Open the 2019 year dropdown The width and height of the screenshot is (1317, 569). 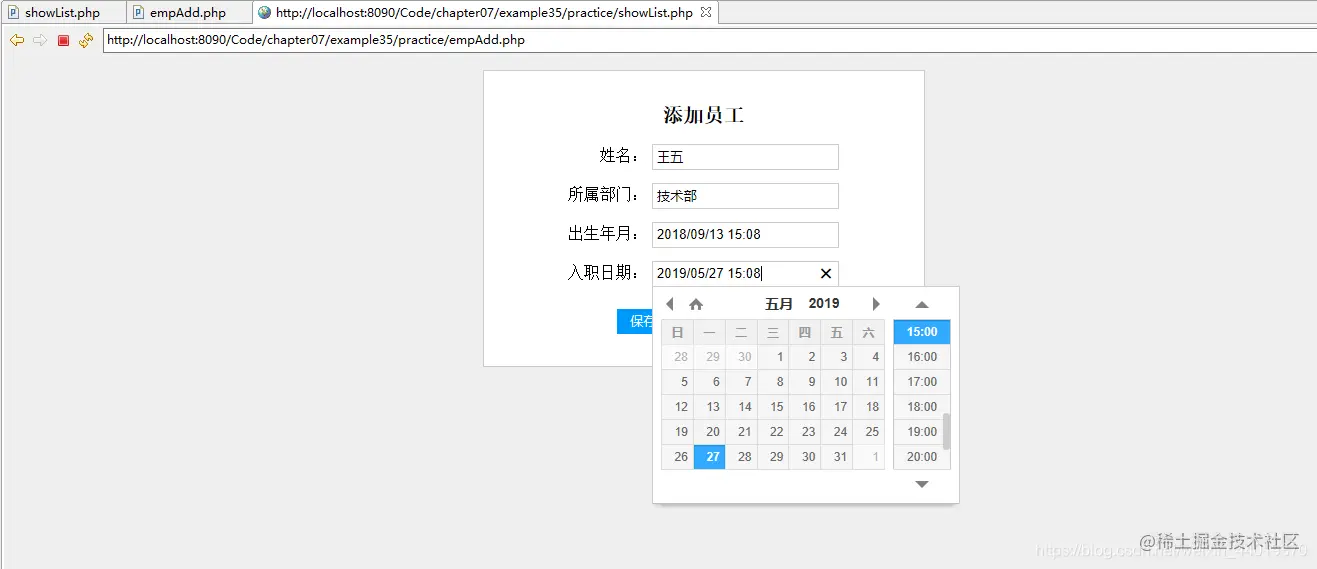click(824, 304)
